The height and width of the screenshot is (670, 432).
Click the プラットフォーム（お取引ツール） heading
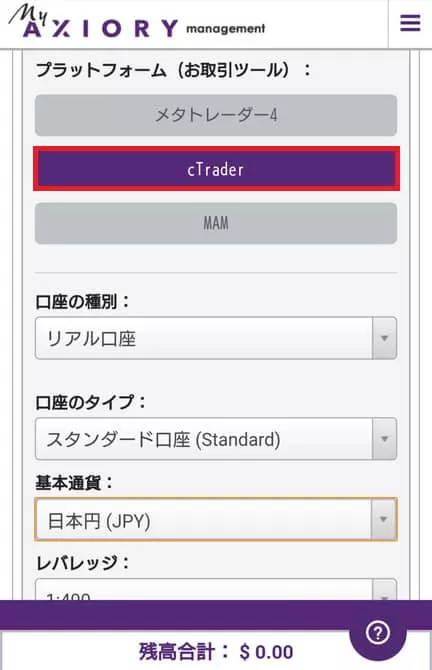(x=173, y=70)
